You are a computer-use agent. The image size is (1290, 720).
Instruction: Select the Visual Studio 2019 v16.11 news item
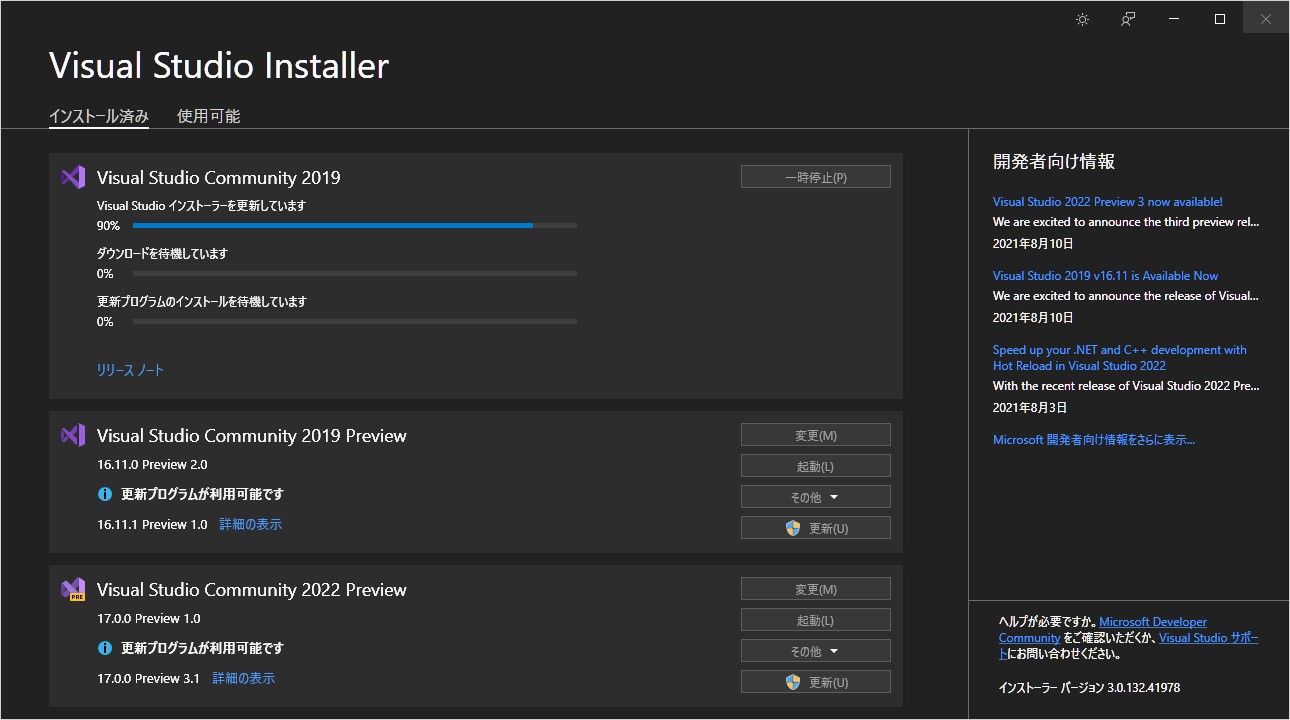pos(1104,275)
